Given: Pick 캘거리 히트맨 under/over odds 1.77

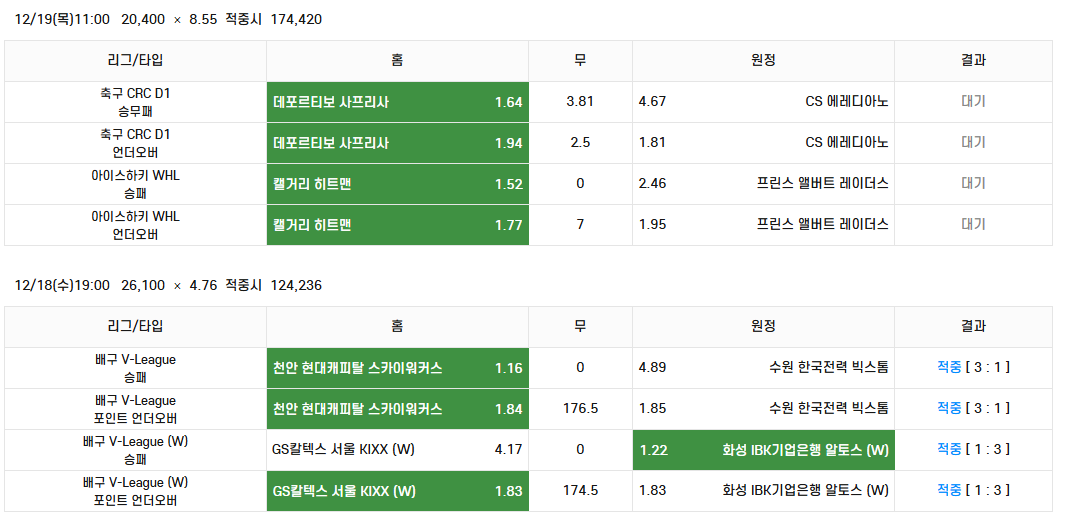Looking at the screenshot, I should (398, 224).
